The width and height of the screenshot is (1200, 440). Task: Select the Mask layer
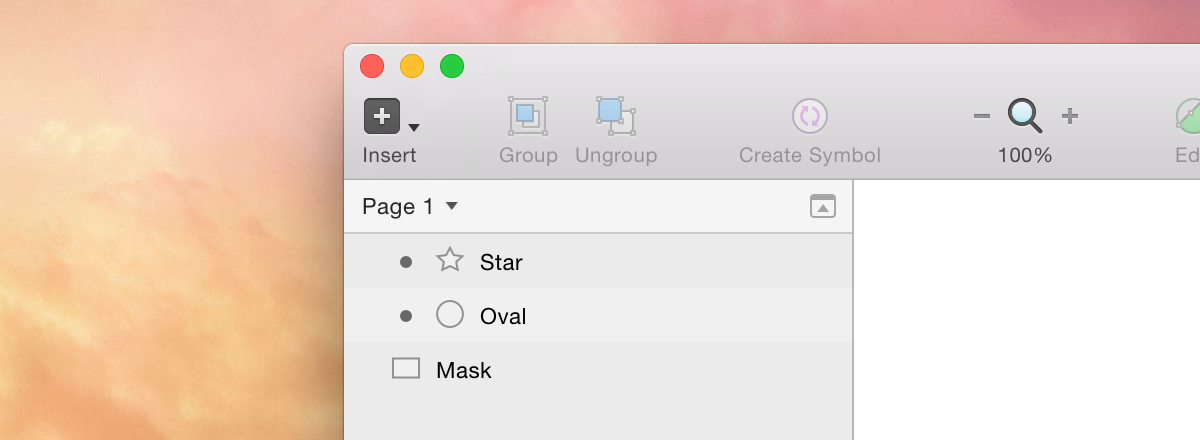click(598, 369)
